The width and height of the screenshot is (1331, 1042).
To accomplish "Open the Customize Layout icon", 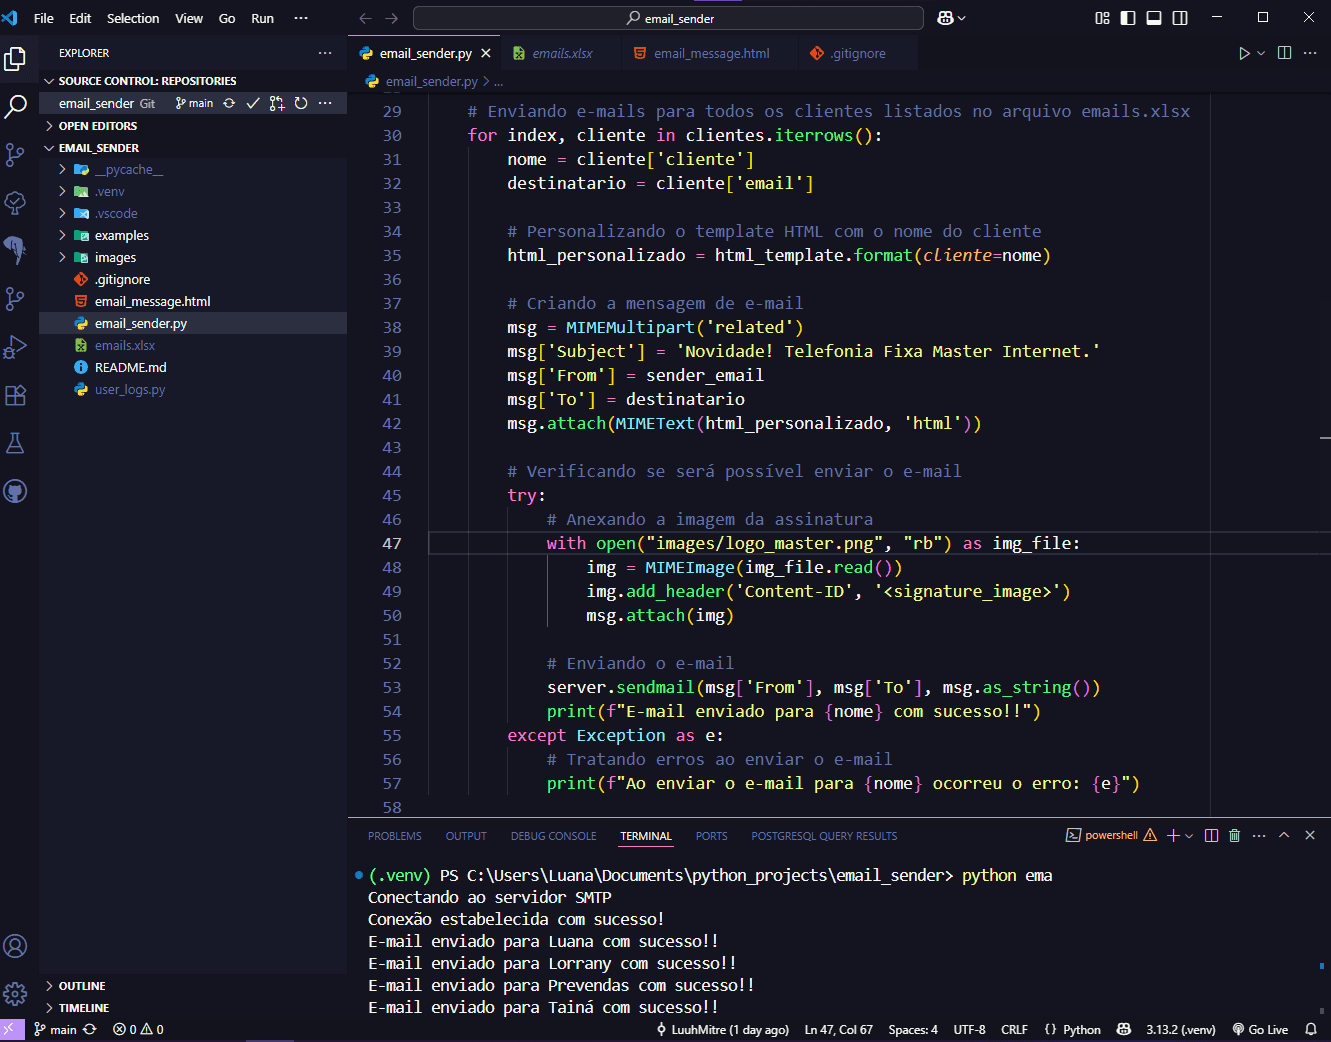I will [x=1102, y=18].
